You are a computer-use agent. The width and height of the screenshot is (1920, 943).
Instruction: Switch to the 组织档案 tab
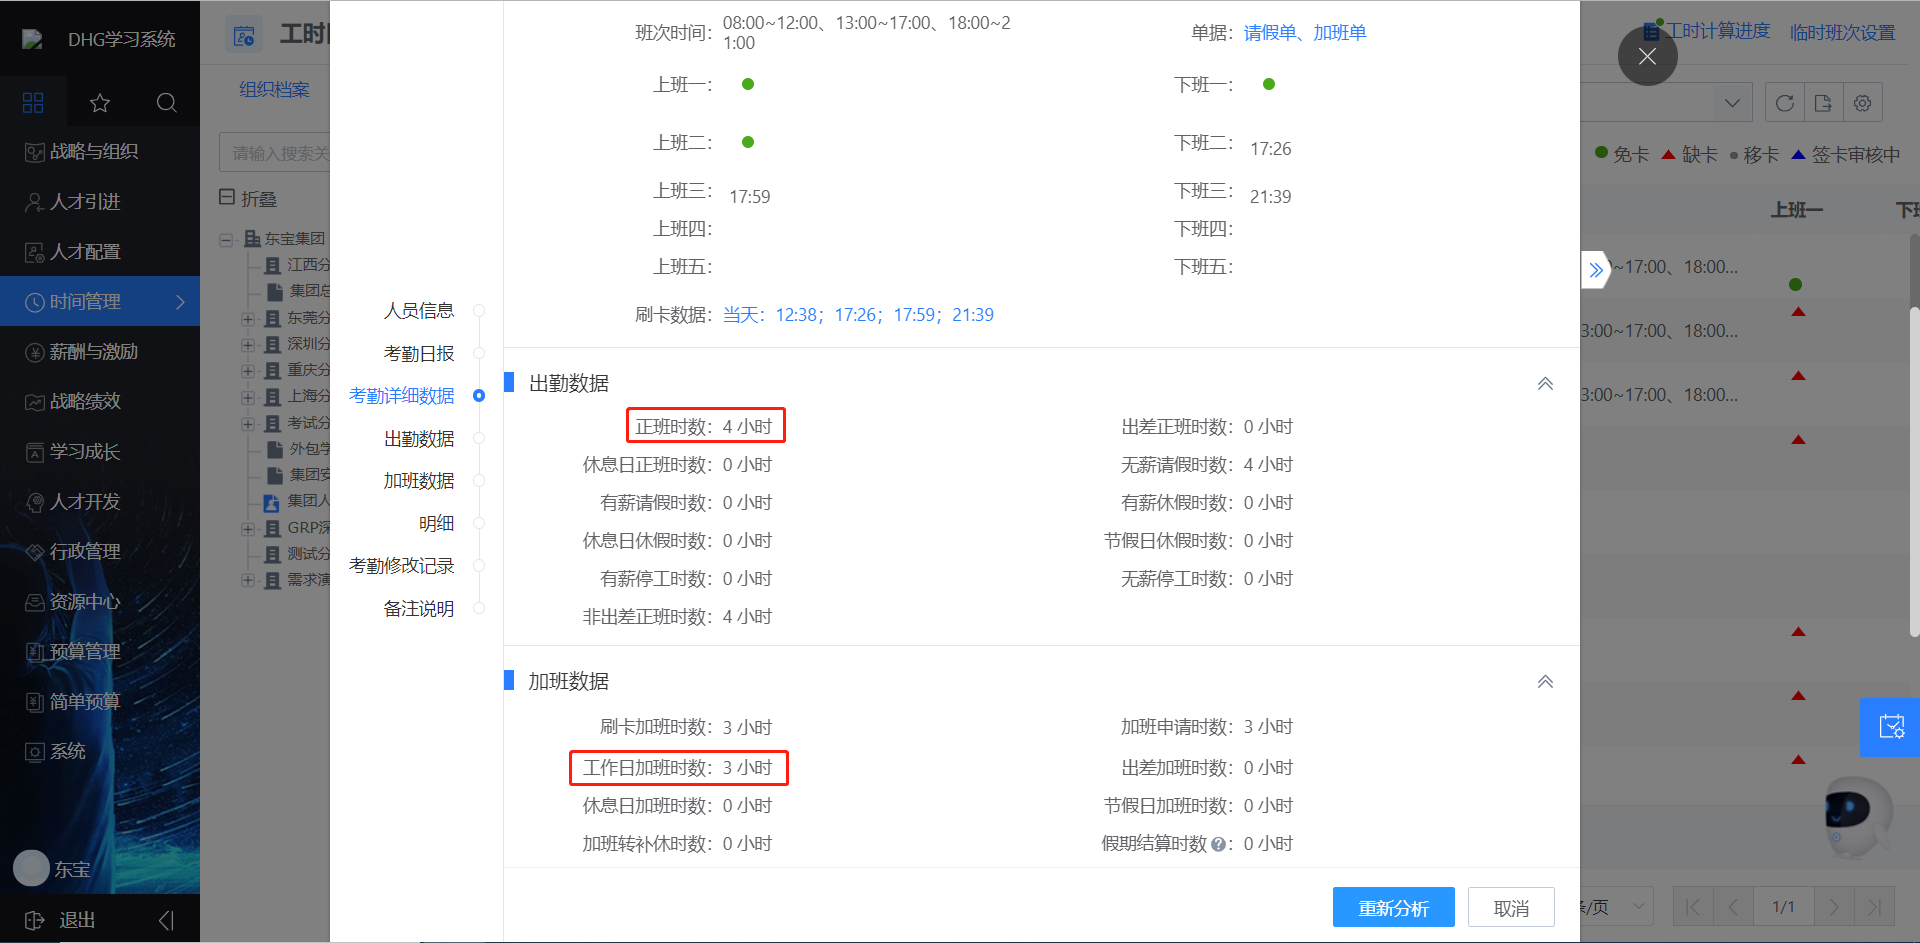pos(272,89)
